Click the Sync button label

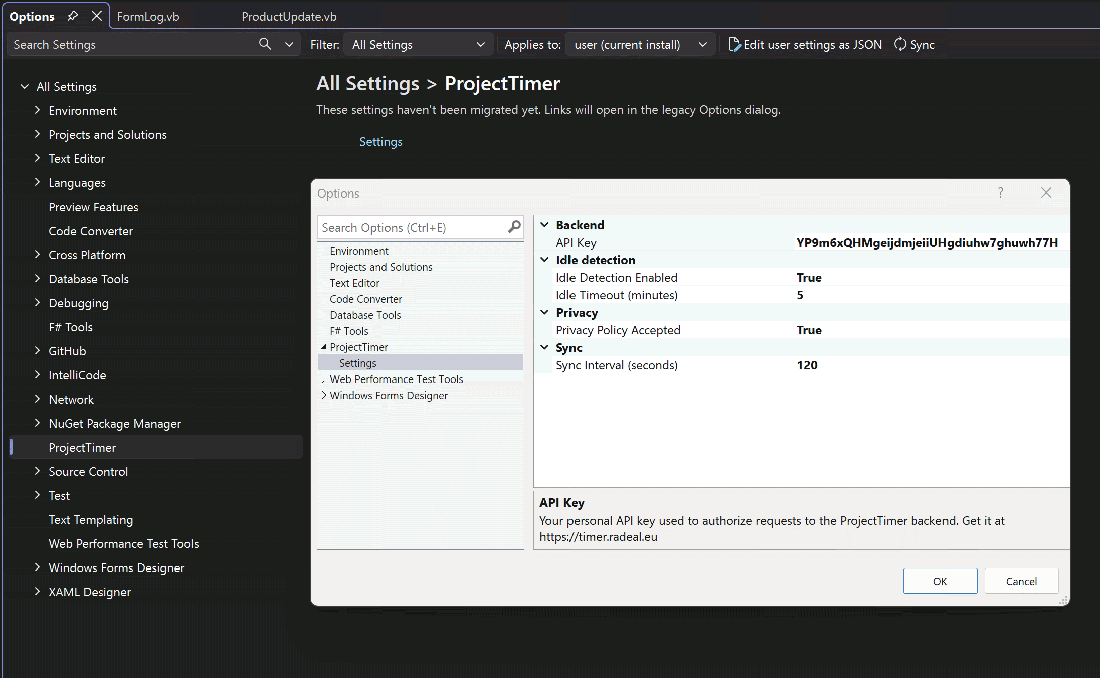point(922,44)
